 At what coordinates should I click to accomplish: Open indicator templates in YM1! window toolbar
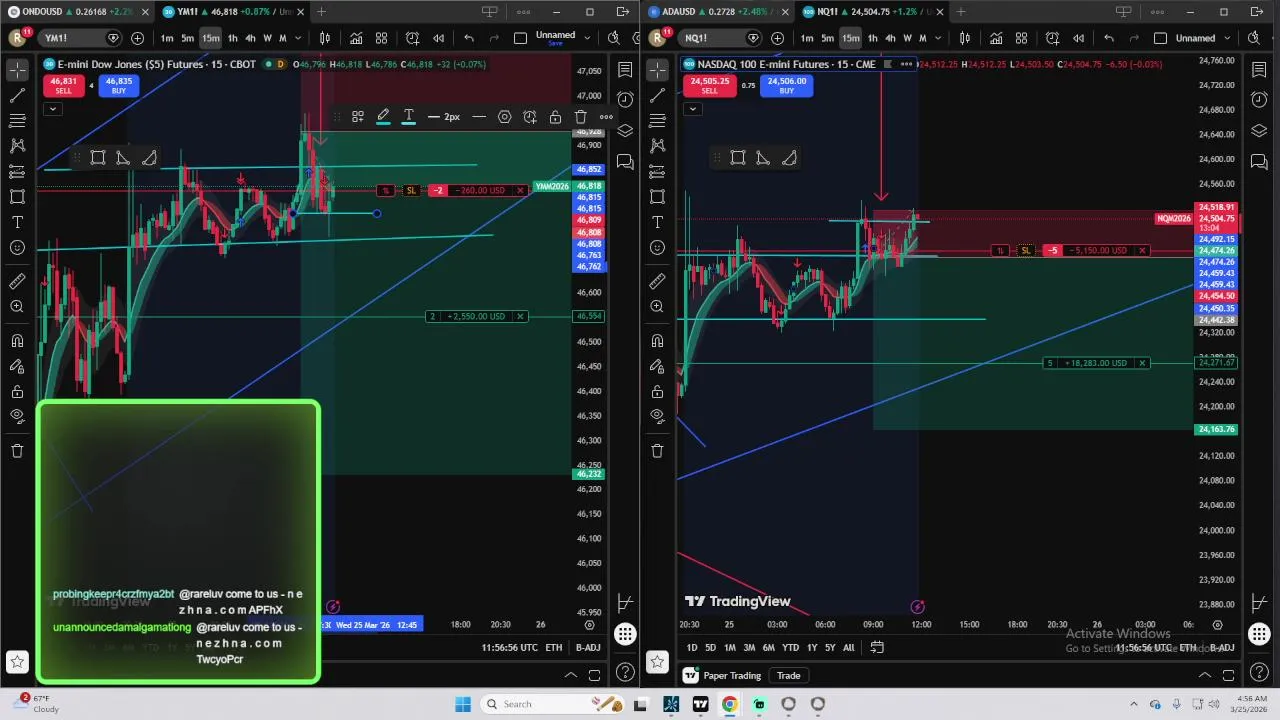381,38
